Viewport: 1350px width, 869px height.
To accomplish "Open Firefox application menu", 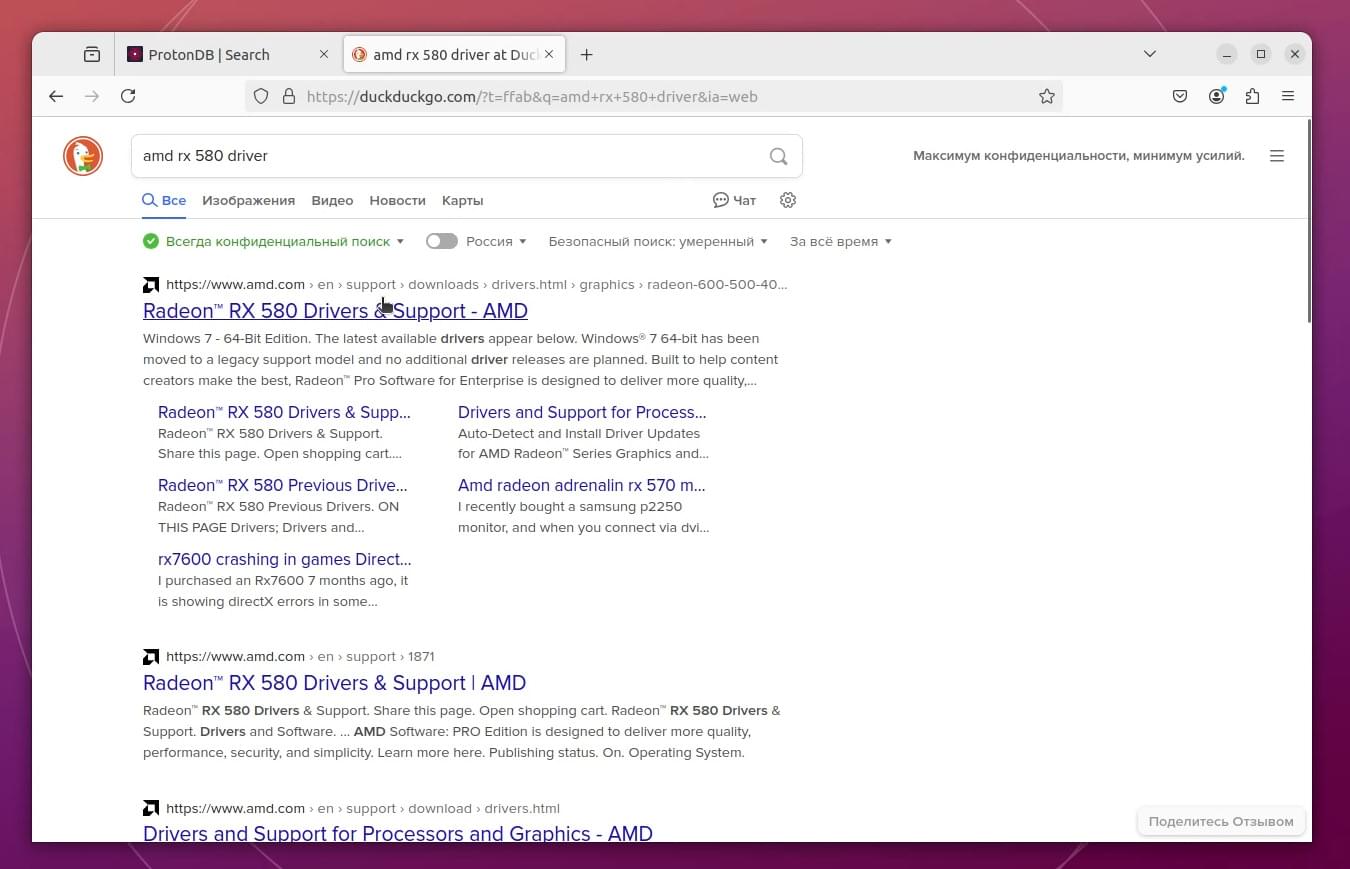I will (1288, 96).
